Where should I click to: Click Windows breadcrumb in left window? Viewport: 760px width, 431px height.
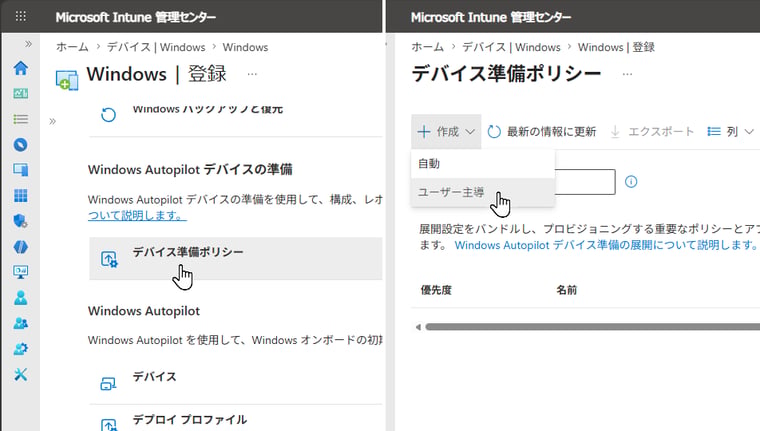coord(245,47)
